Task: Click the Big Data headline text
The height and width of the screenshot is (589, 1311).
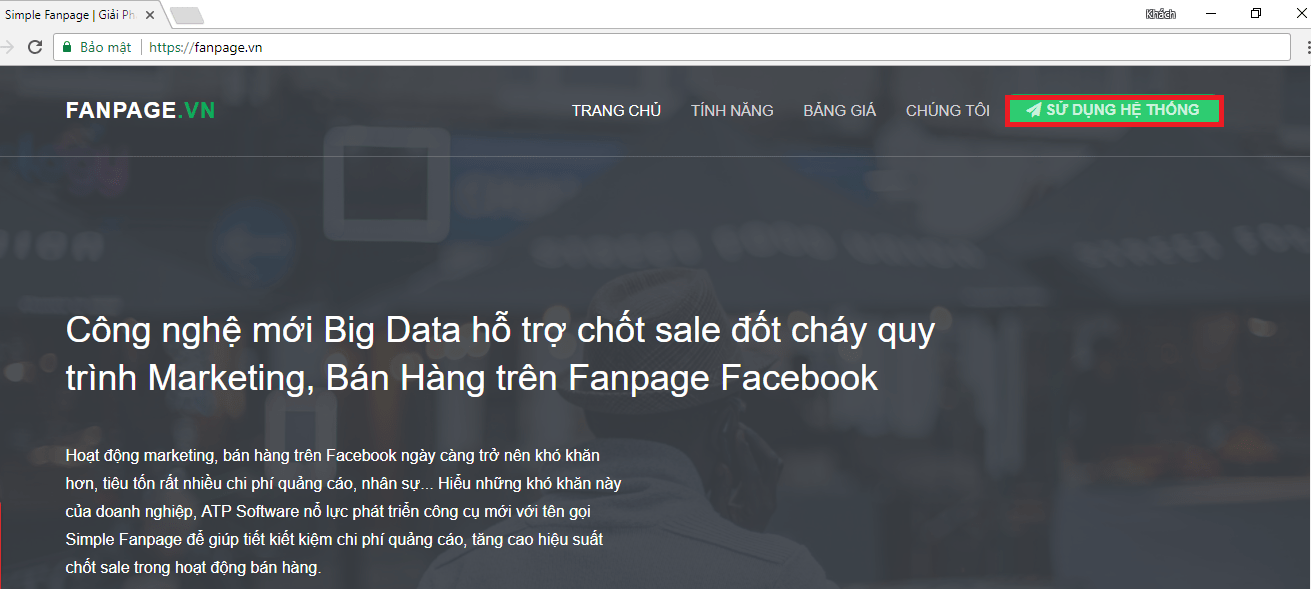Action: [500, 353]
